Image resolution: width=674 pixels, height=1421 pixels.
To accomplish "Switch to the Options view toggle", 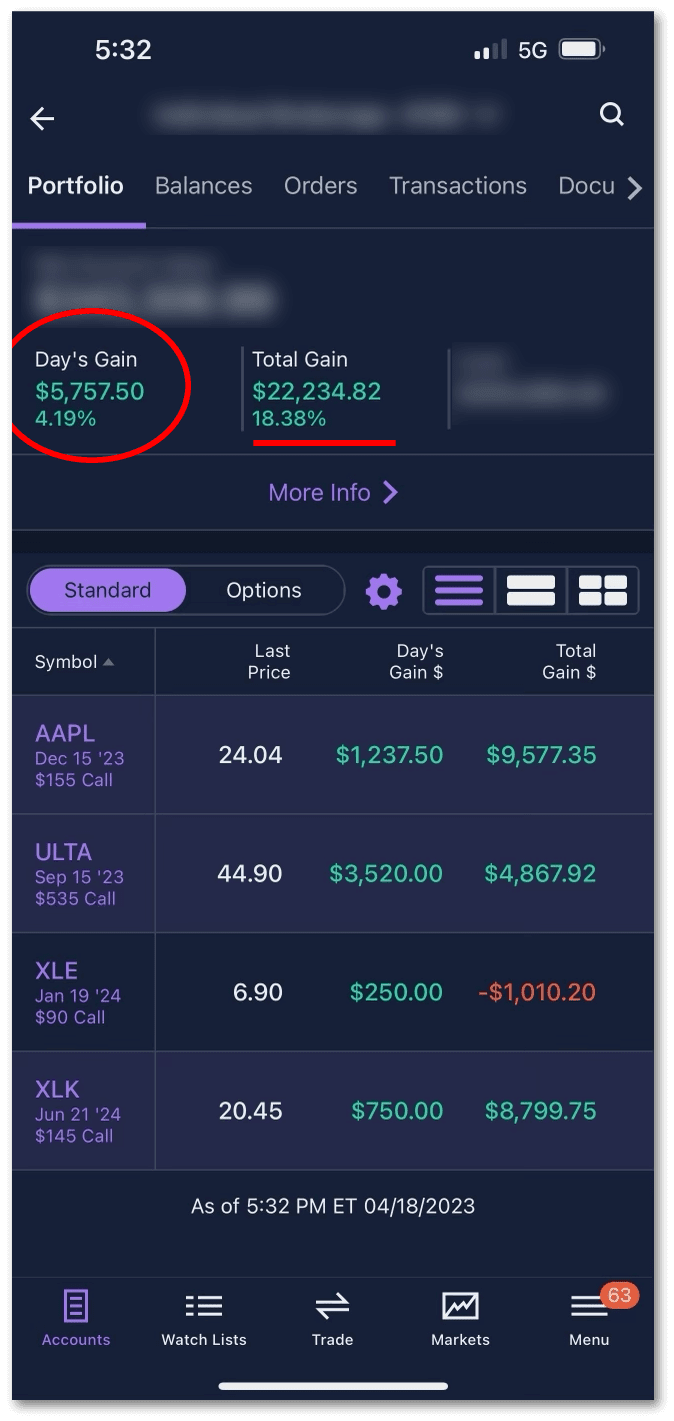I will 264,590.
